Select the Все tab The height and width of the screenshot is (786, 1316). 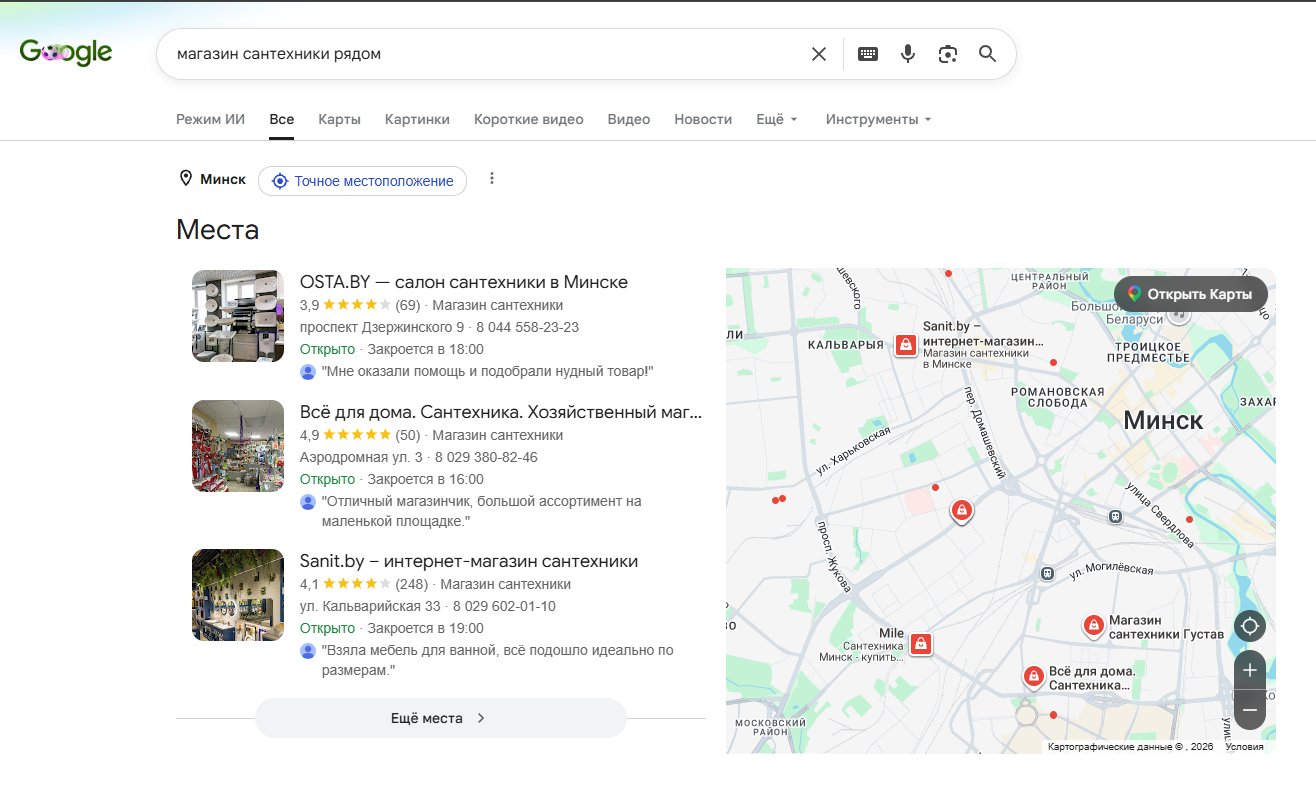(282, 119)
